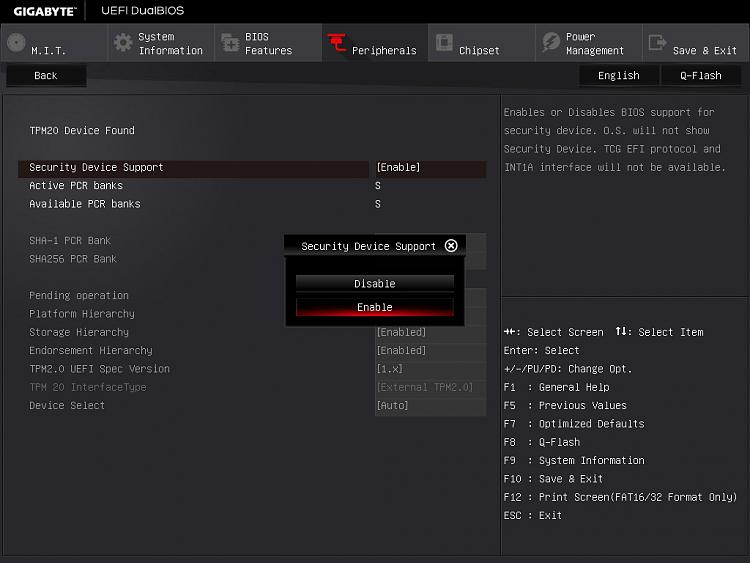Choose Enable in the popup

[x=375, y=307]
